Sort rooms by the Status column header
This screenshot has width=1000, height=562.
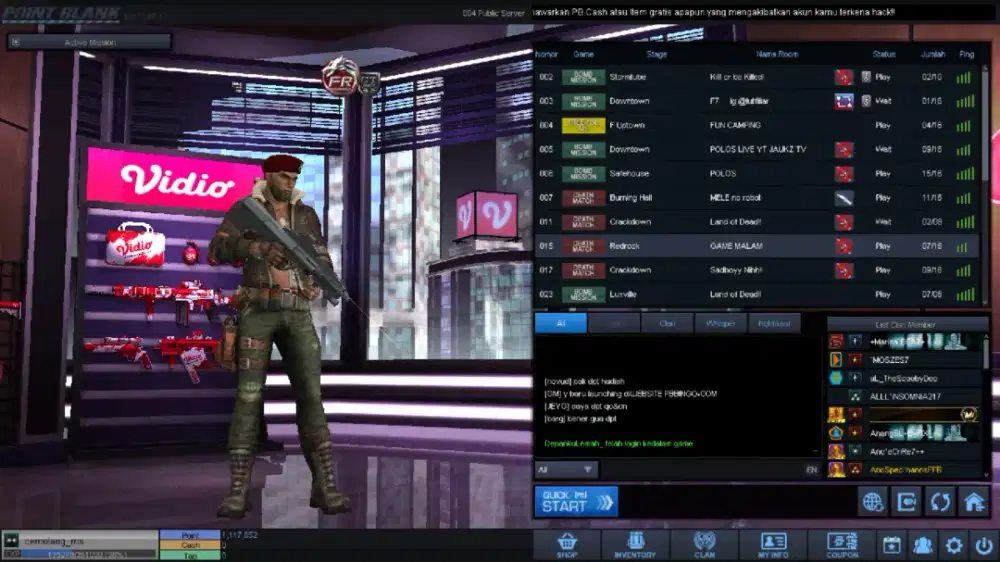click(x=884, y=55)
